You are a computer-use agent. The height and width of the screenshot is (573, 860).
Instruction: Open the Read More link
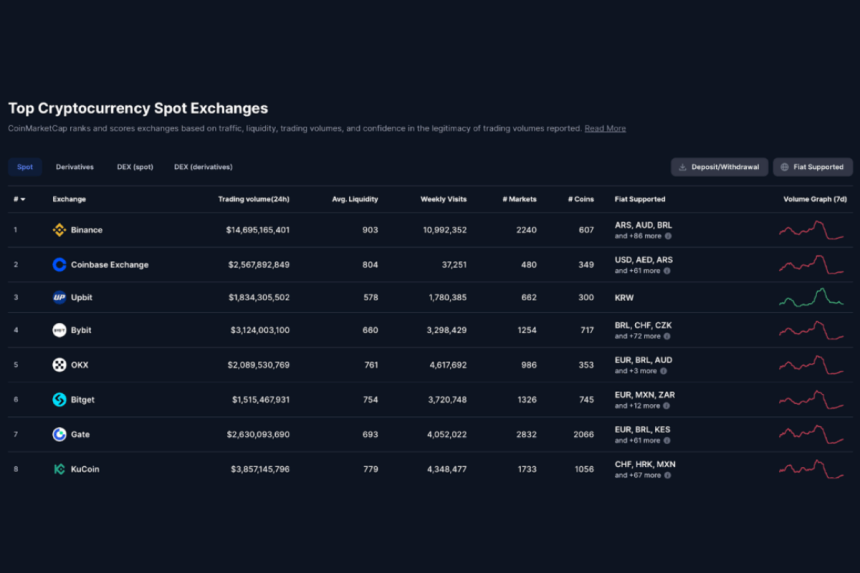click(605, 128)
